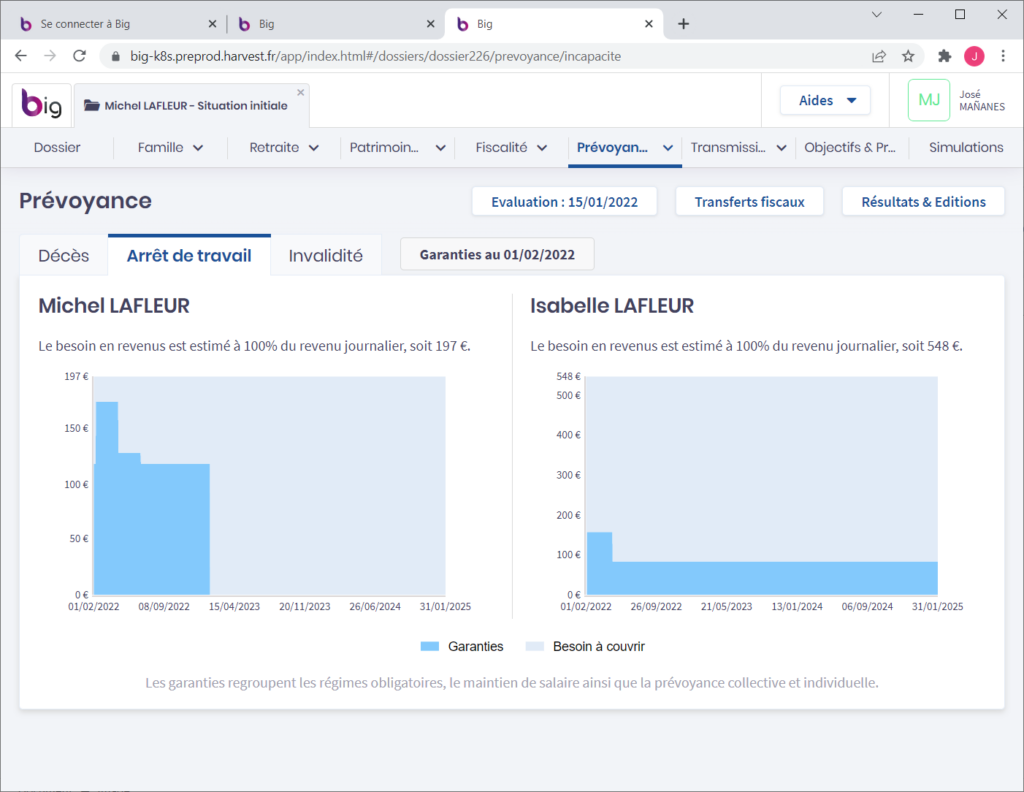The image size is (1024, 792).
Task: Open Transferts fiscaux button
Action: pyautogui.click(x=749, y=201)
